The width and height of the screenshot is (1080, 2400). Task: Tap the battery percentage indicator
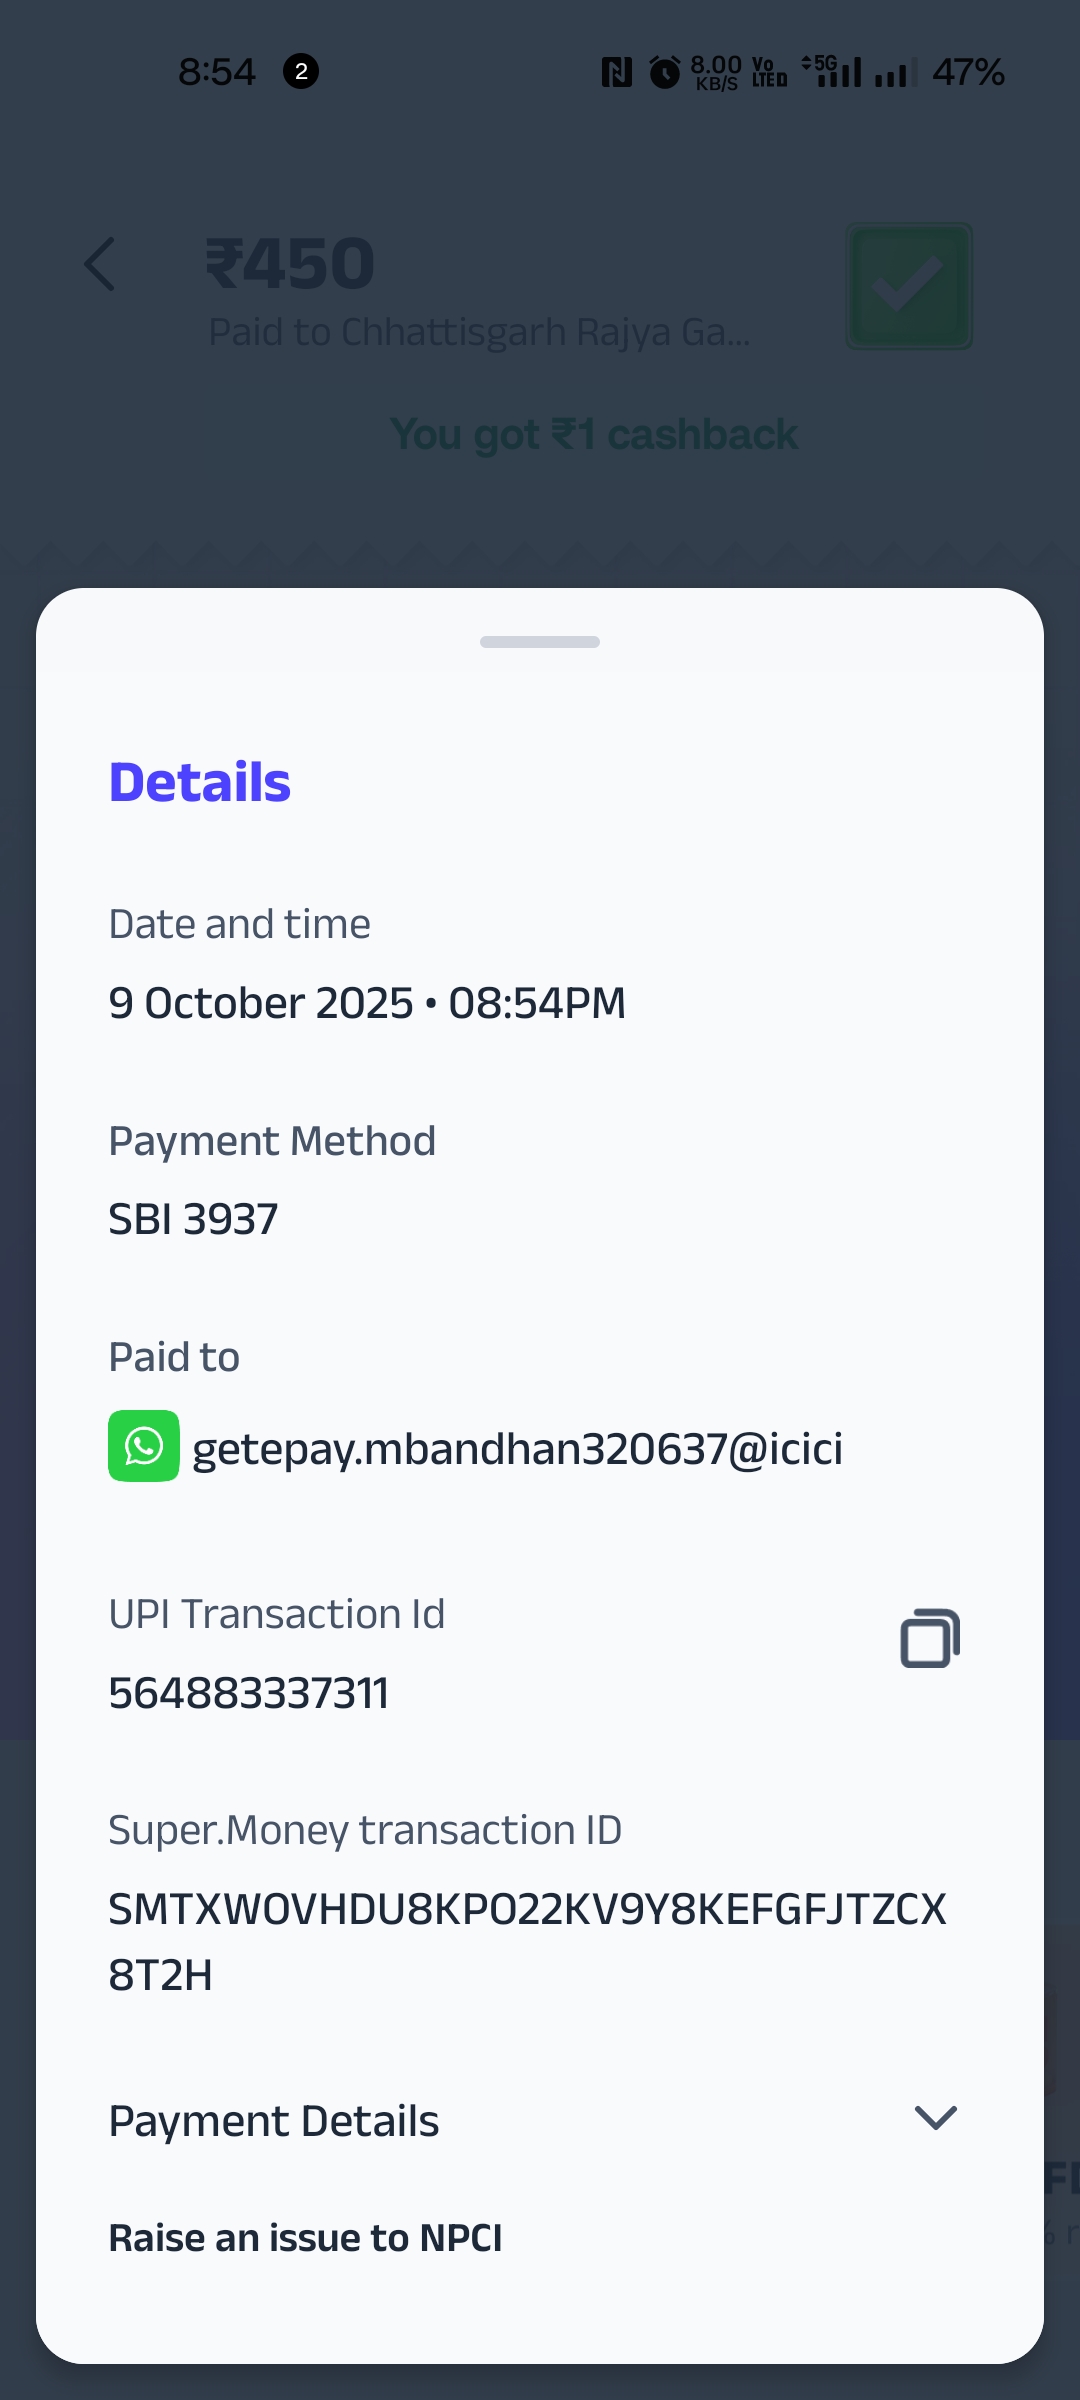coord(968,72)
